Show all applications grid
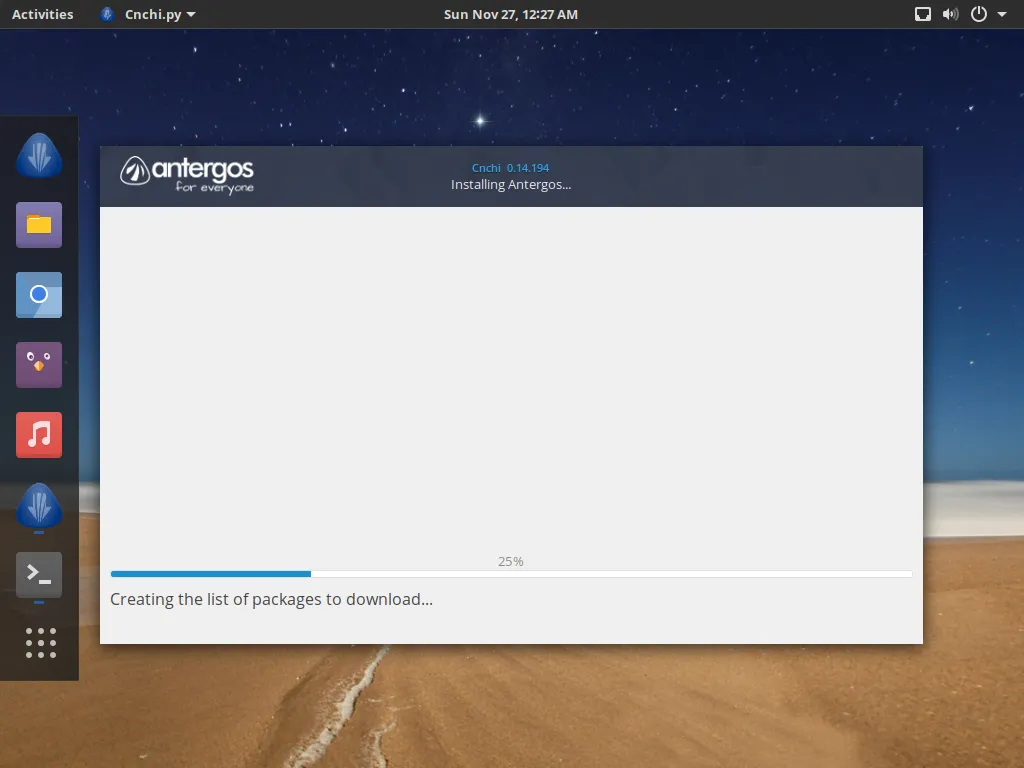The width and height of the screenshot is (1024, 768). 40,643
